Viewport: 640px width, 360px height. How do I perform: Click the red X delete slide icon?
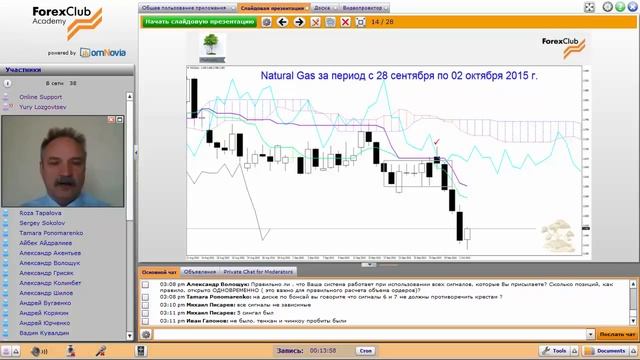click(345, 22)
